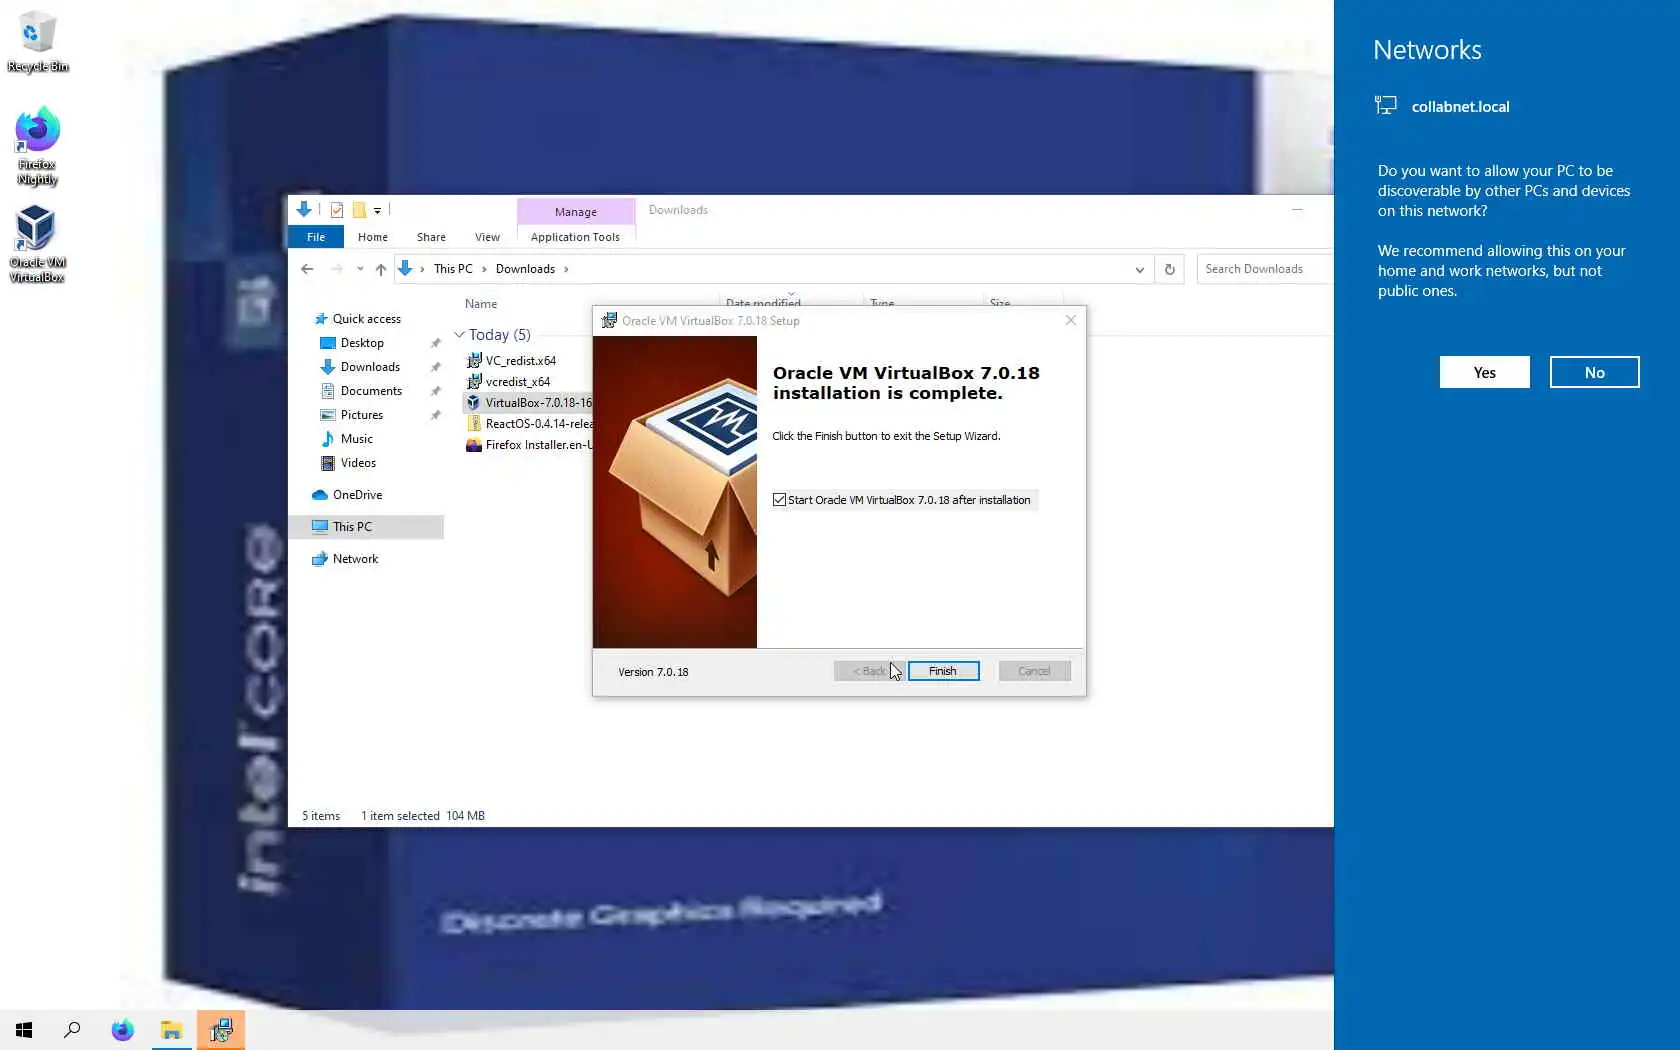1680x1050 pixels.
Task: Open the File tab in Explorer
Action: coord(316,237)
